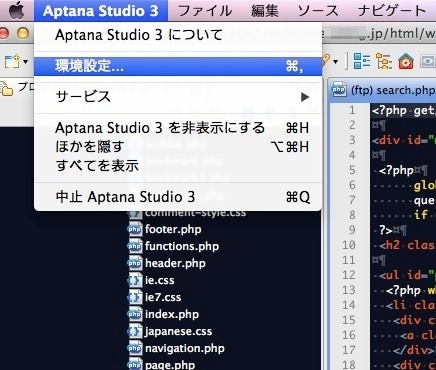Click the hierarchy tree toolbar icon

[x=383, y=61]
